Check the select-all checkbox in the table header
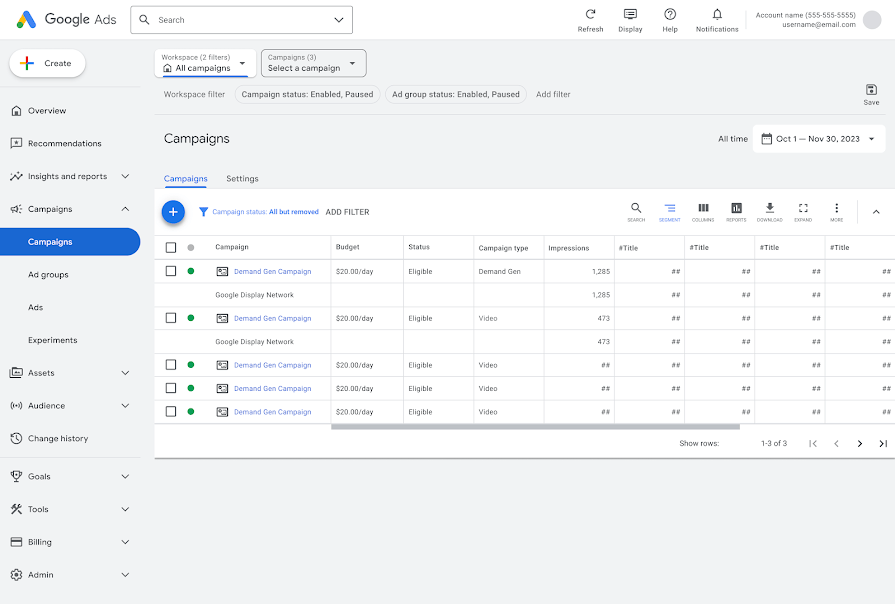The height and width of the screenshot is (604, 895). [x=170, y=247]
